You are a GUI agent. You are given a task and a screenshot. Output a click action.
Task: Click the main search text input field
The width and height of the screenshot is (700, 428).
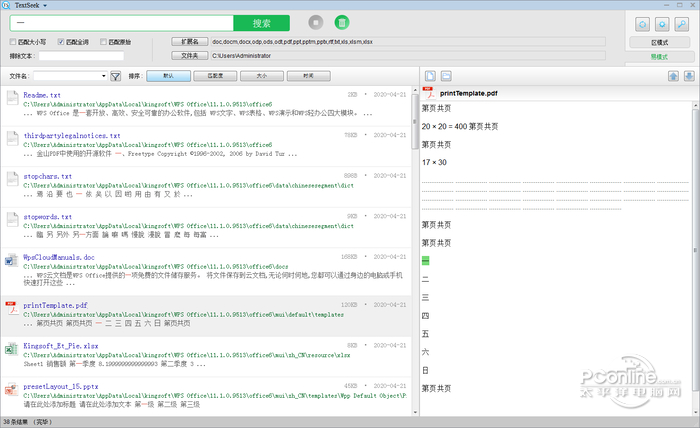click(121, 23)
